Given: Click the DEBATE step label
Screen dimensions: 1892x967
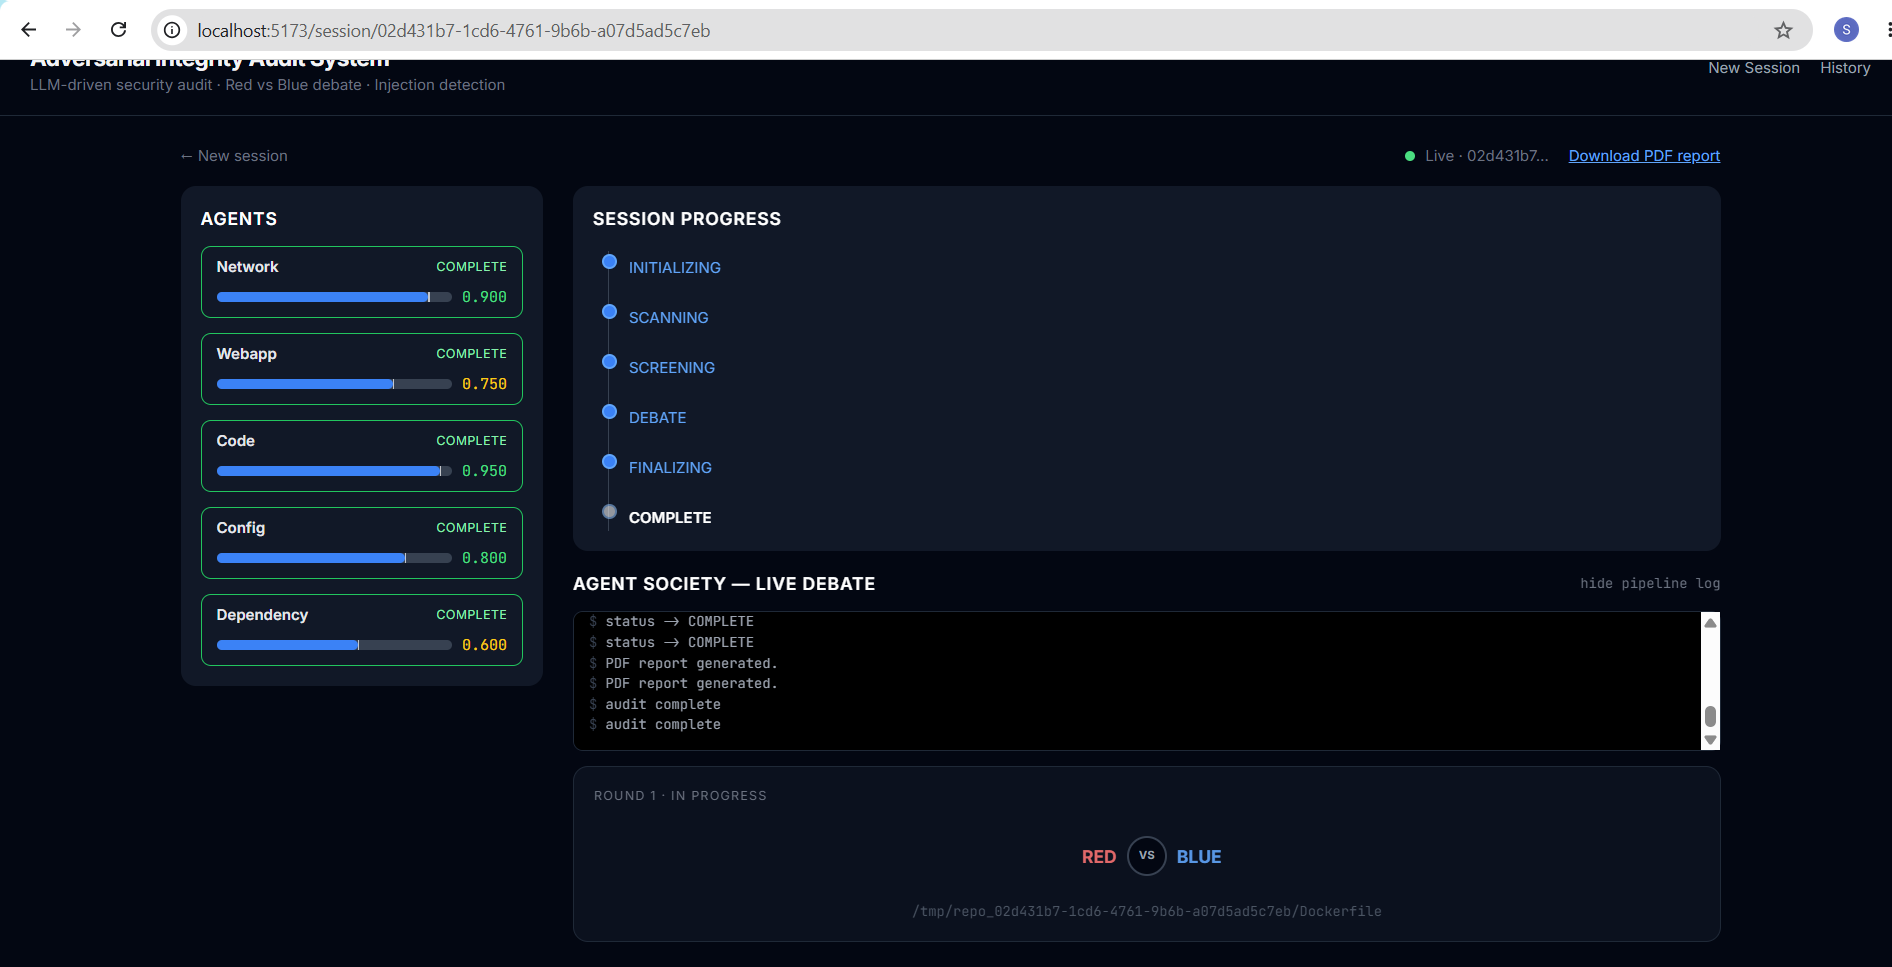Looking at the screenshot, I should (x=657, y=418).
